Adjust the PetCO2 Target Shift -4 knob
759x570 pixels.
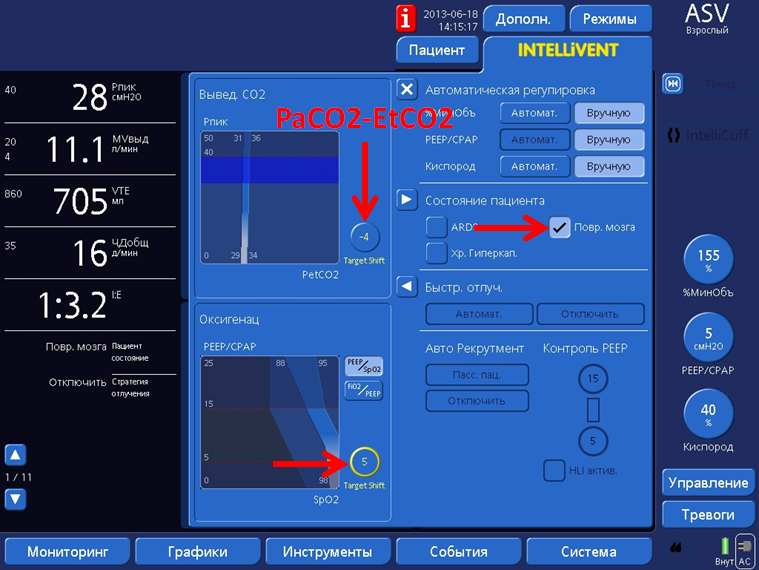tap(366, 238)
